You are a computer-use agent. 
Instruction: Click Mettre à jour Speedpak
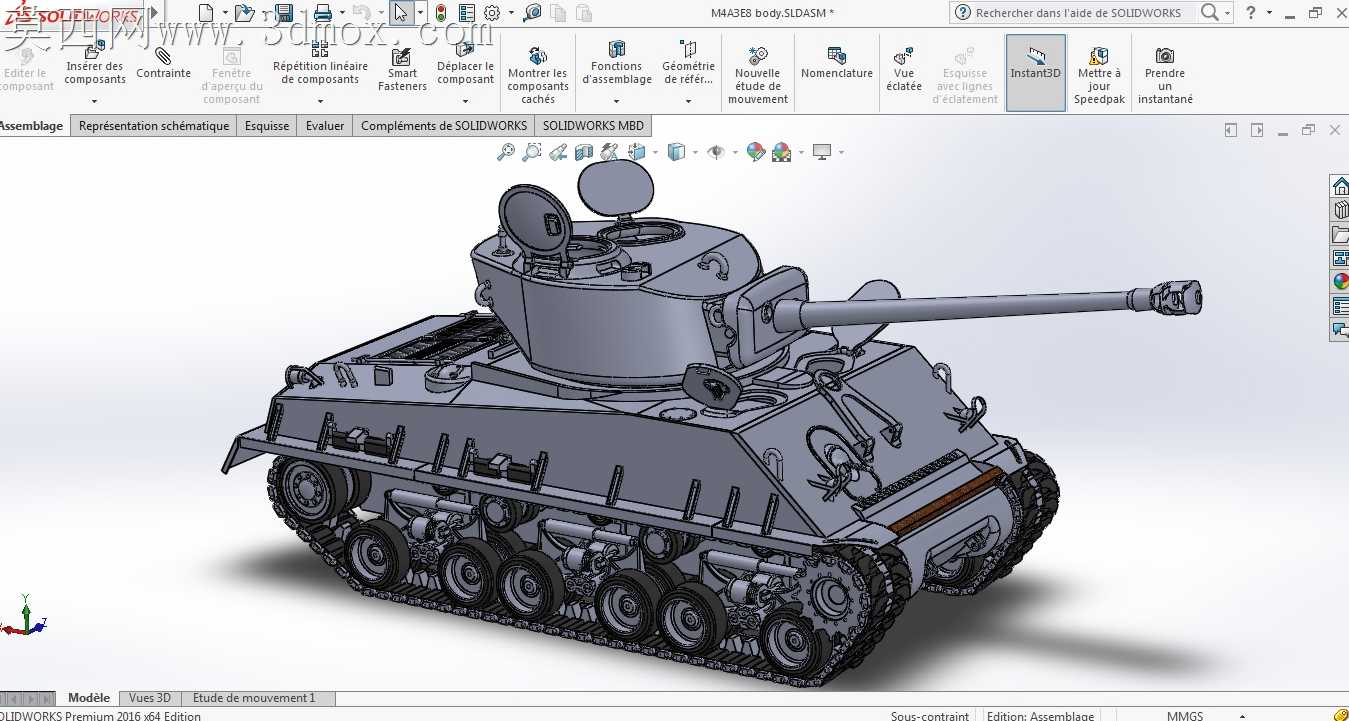1099,74
